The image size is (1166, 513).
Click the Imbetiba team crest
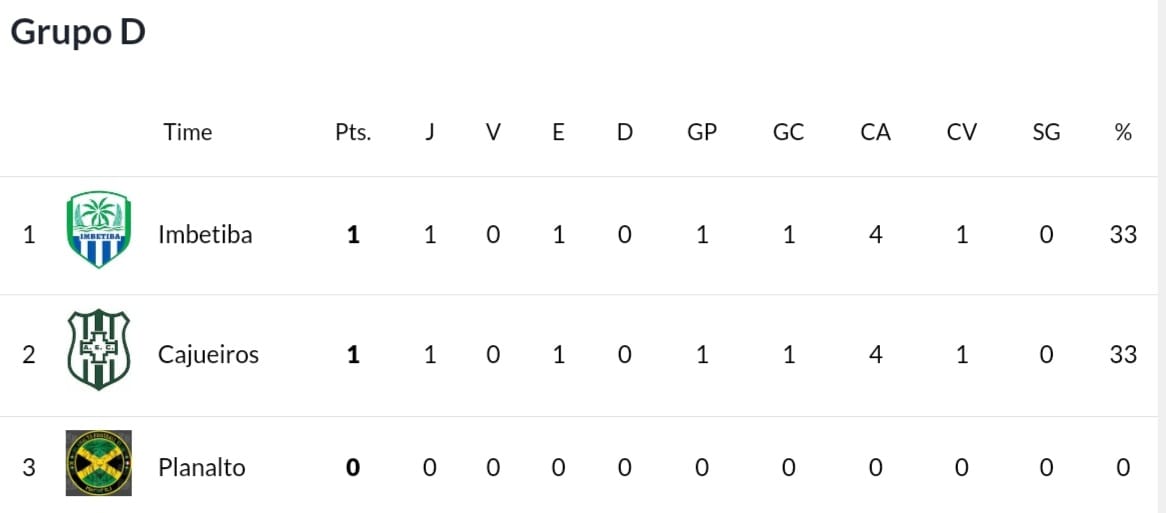pyautogui.click(x=98, y=229)
